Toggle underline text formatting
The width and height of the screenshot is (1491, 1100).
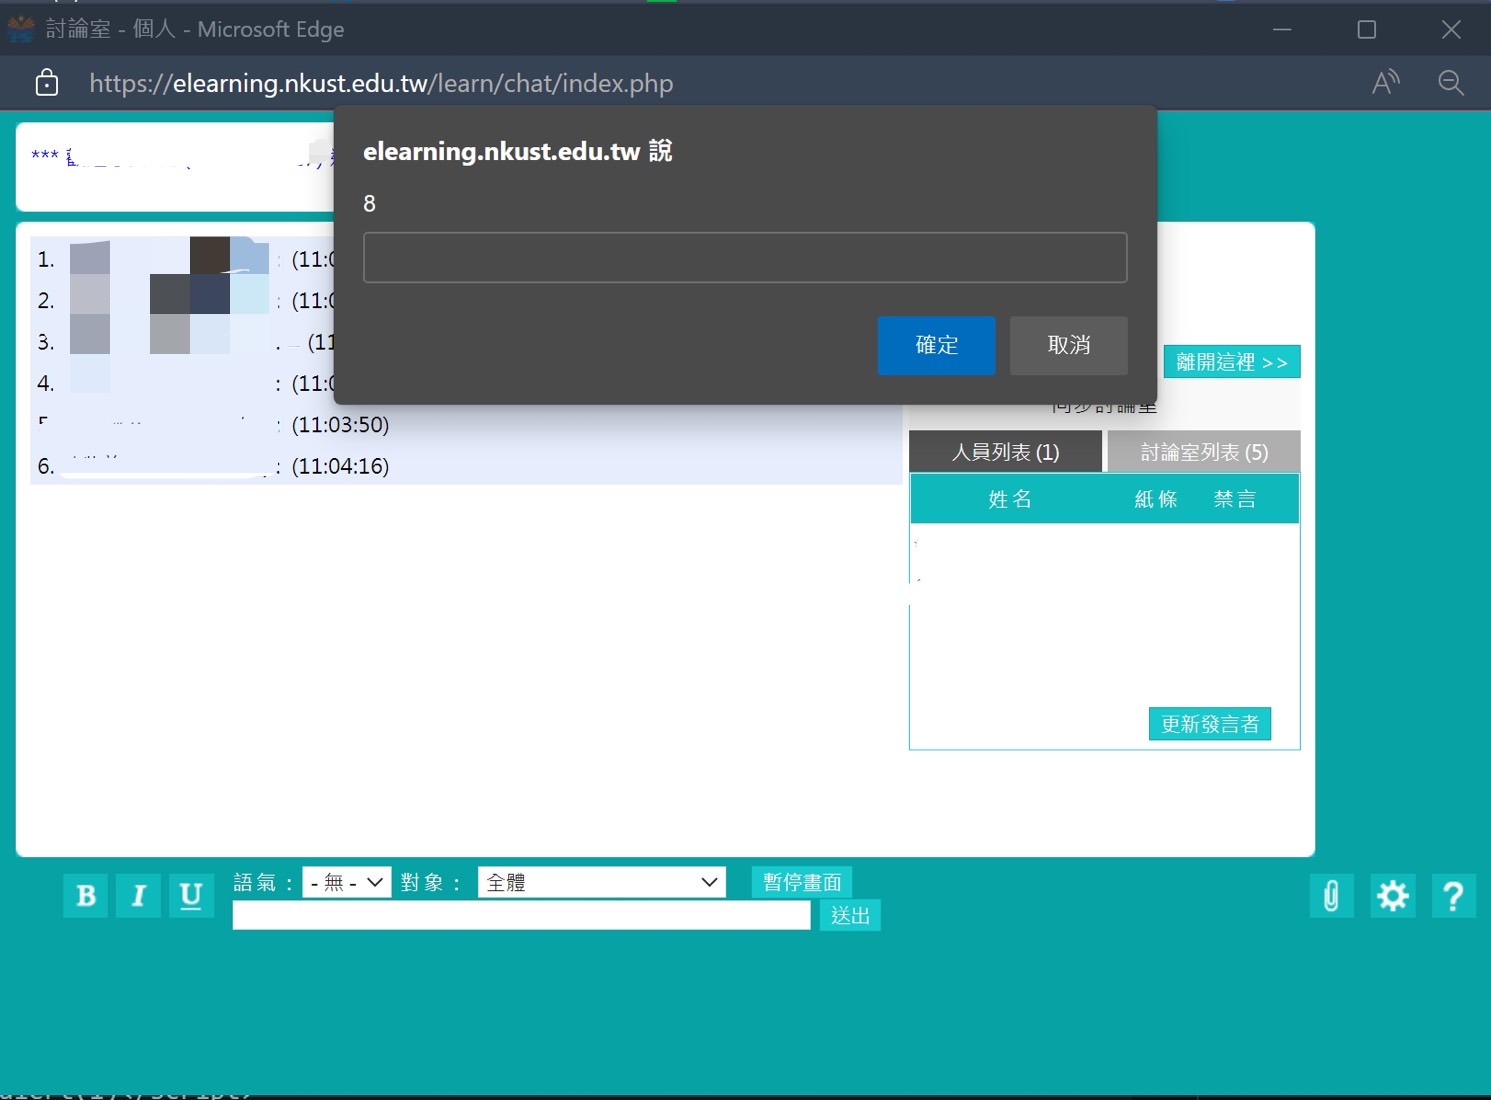[191, 895]
